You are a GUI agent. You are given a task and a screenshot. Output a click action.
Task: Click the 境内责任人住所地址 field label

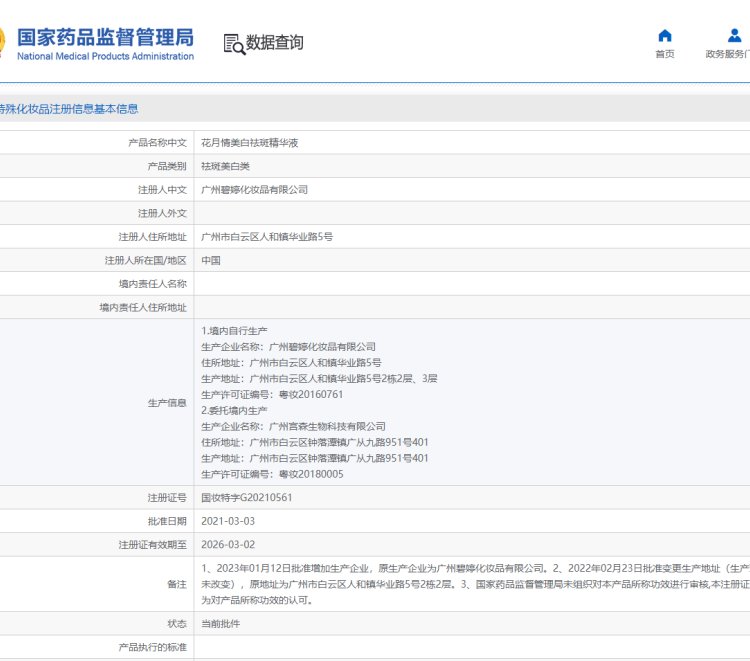coord(143,307)
